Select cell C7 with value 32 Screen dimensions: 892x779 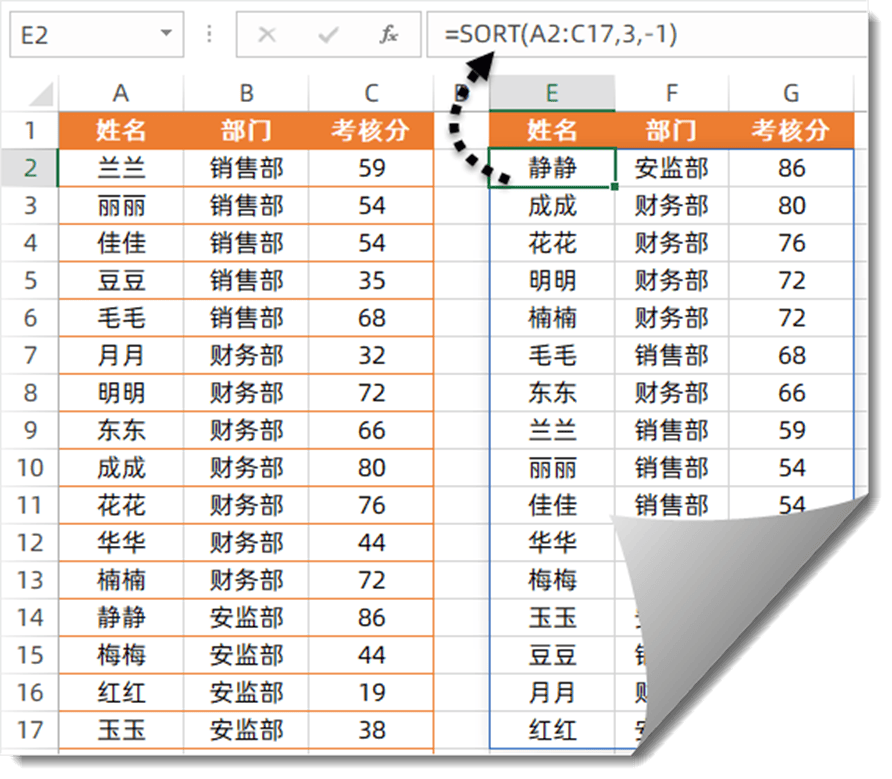point(371,355)
